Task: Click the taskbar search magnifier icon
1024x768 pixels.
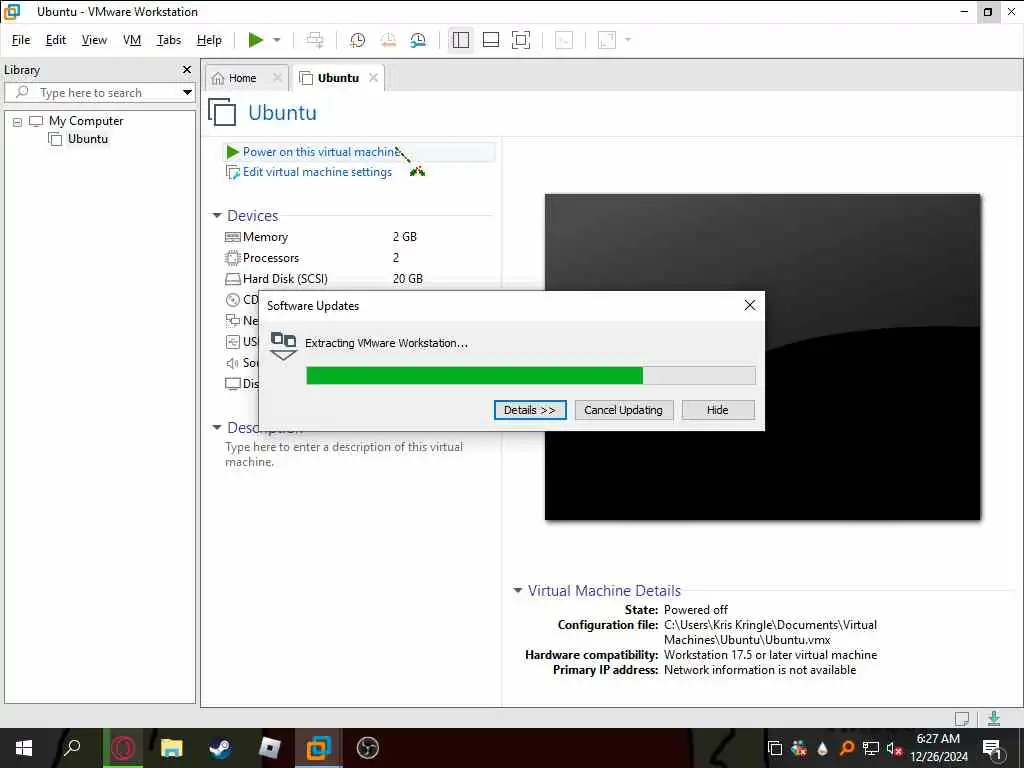Action: [72, 747]
